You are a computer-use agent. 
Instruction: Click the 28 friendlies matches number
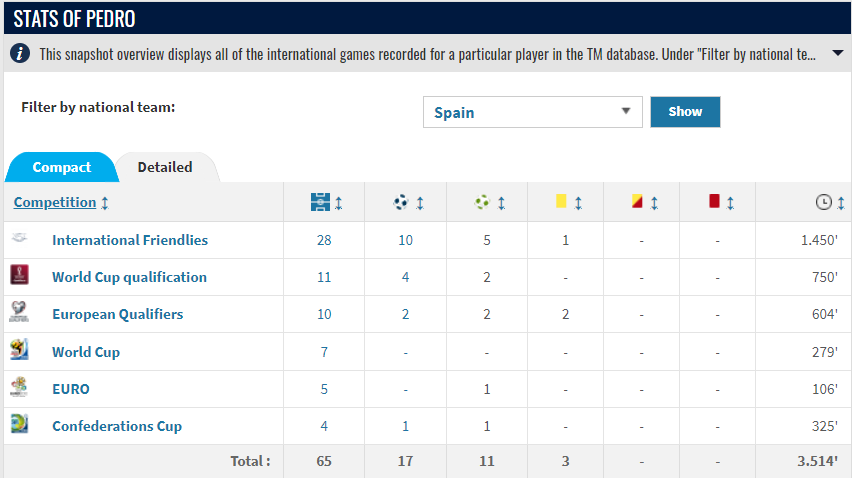[x=324, y=240]
